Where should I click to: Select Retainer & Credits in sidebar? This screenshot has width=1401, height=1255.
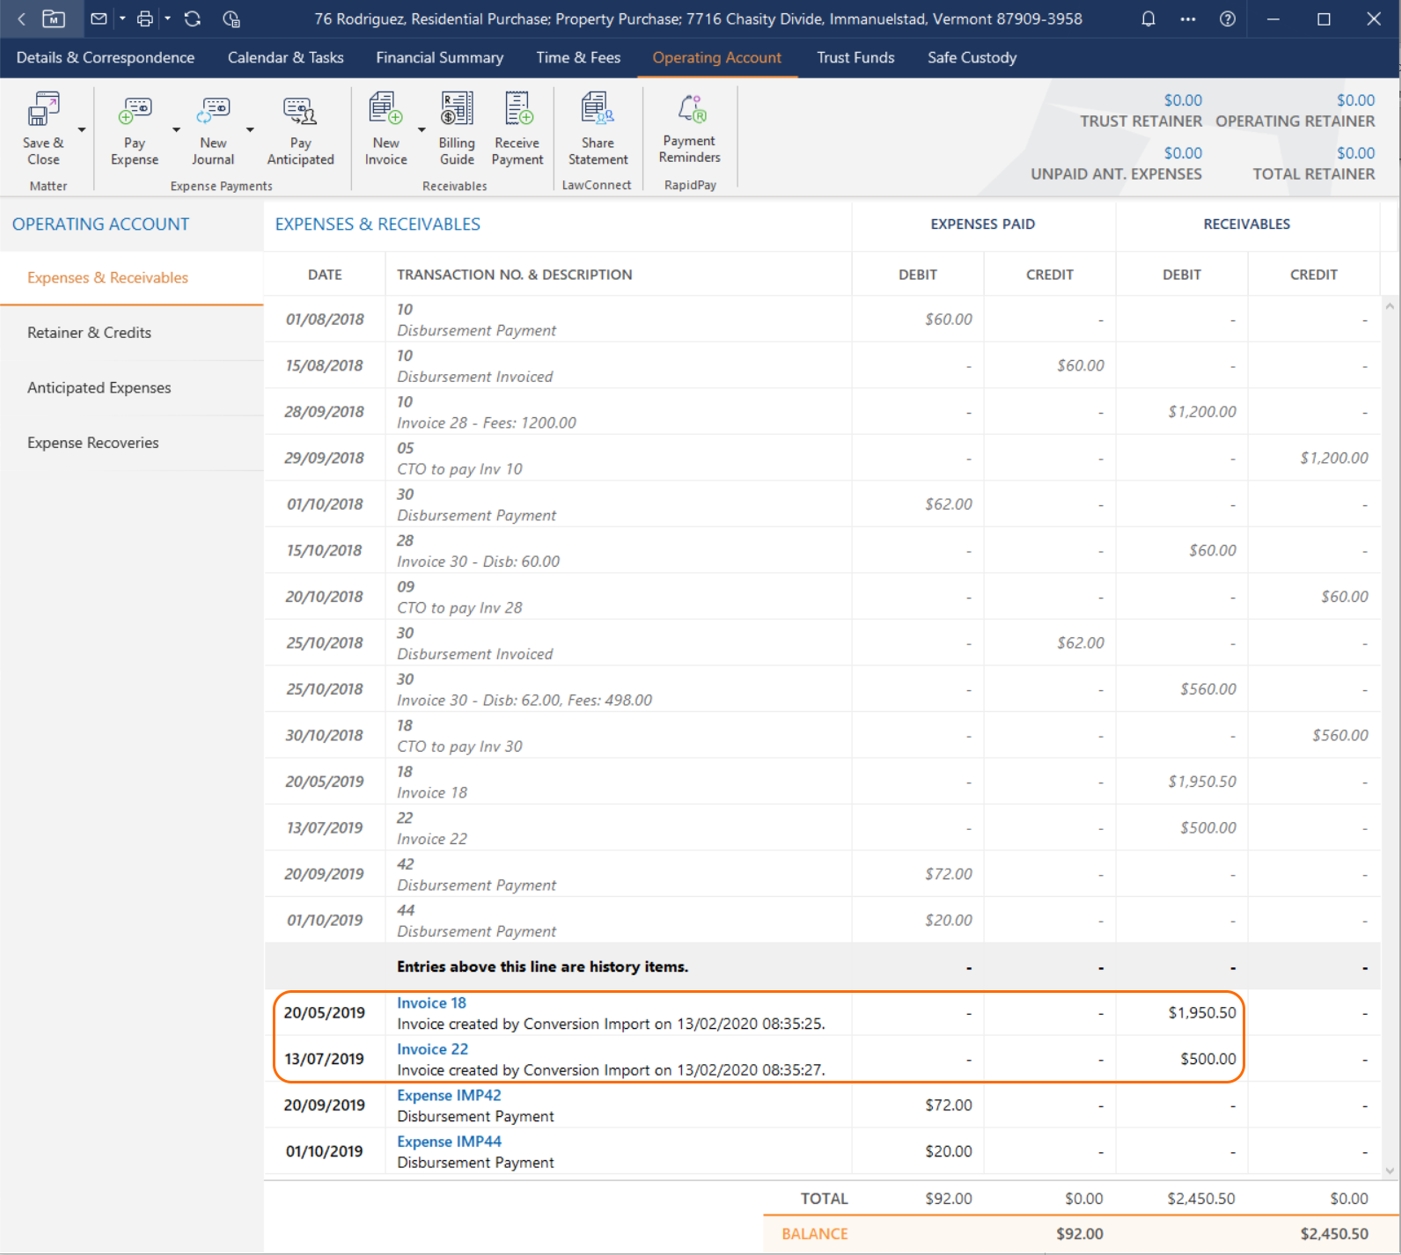pyautogui.click(x=89, y=333)
